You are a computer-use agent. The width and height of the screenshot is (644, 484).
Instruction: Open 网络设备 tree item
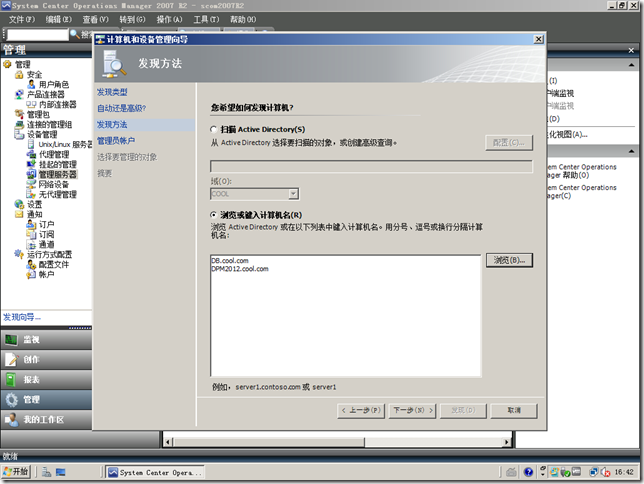pyautogui.click(x=54, y=184)
